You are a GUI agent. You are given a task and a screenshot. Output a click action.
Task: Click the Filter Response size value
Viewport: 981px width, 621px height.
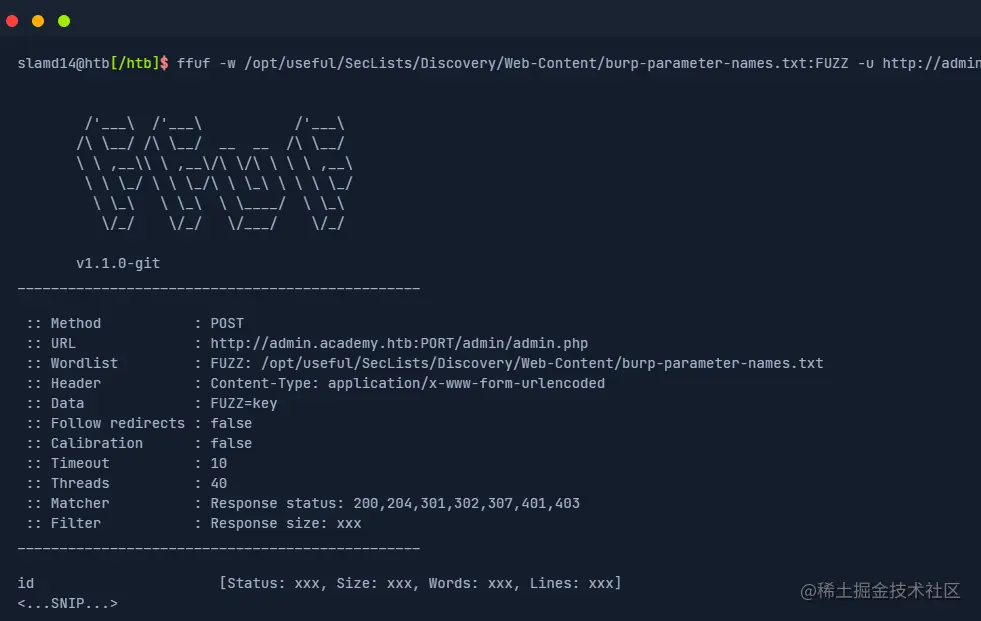286,523
